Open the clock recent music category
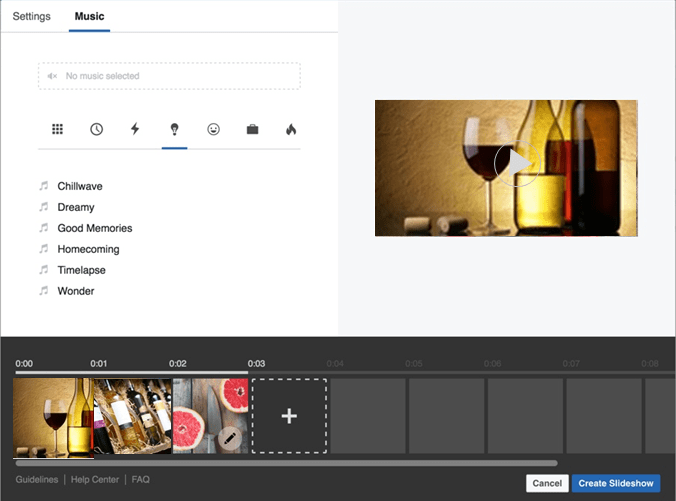 [96, 129]
